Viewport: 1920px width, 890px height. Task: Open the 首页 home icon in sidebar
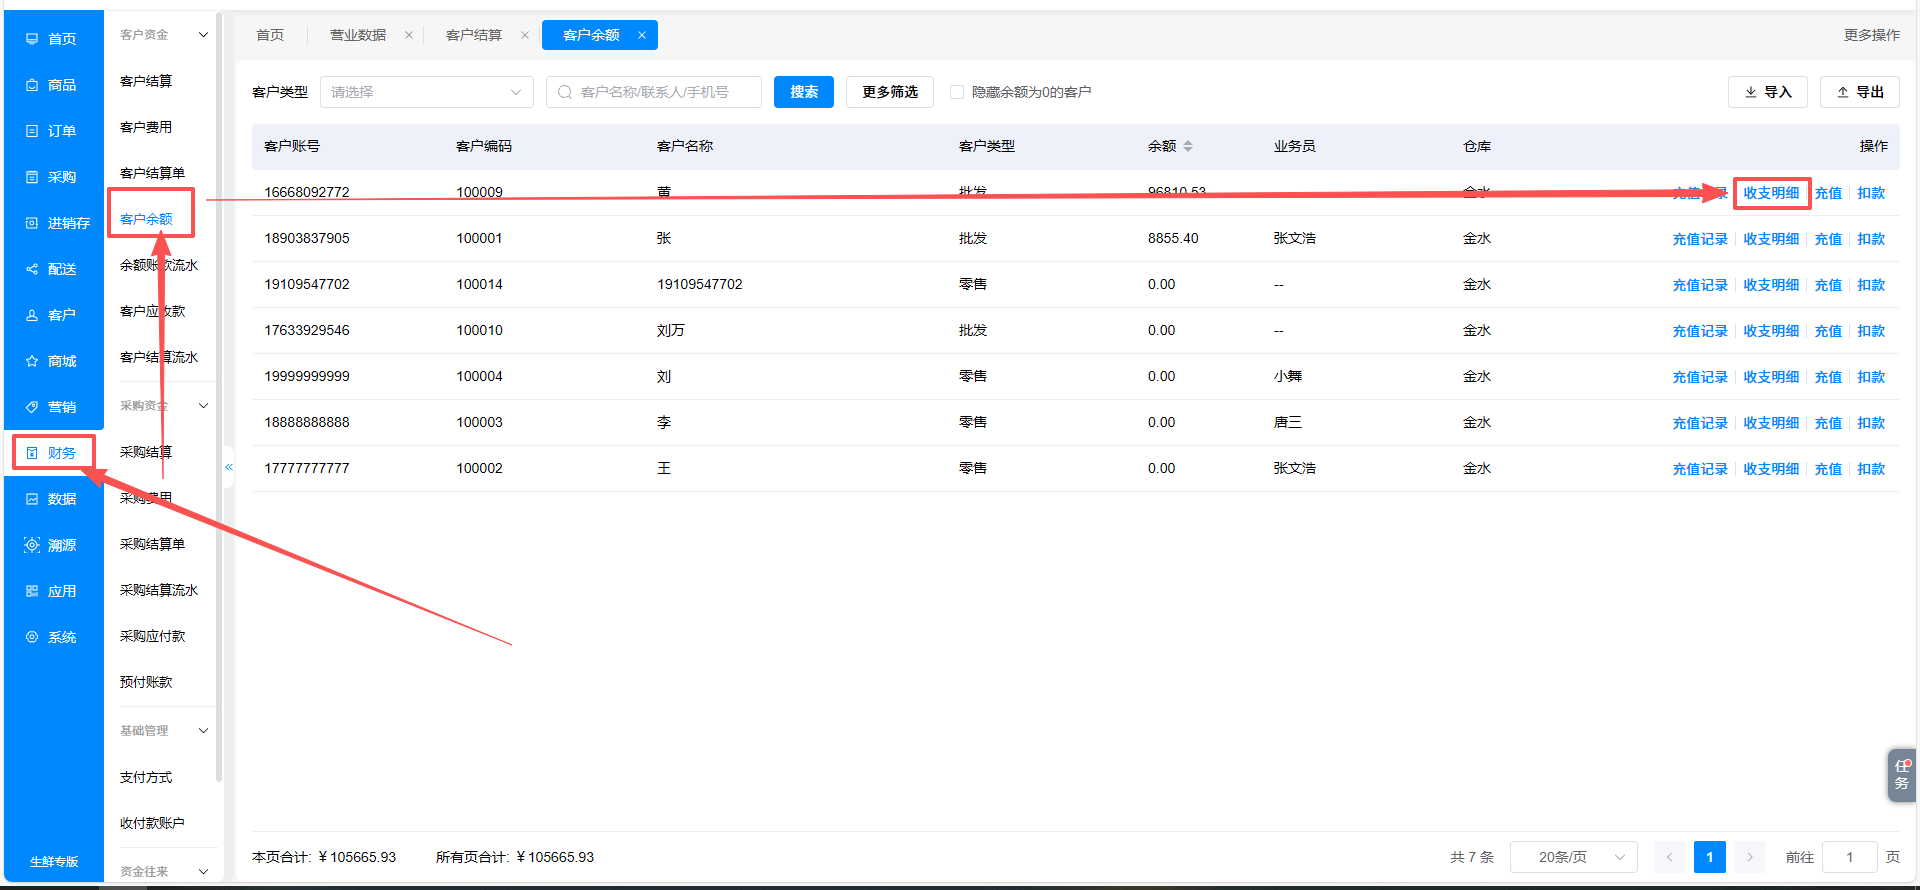point(32,39)
